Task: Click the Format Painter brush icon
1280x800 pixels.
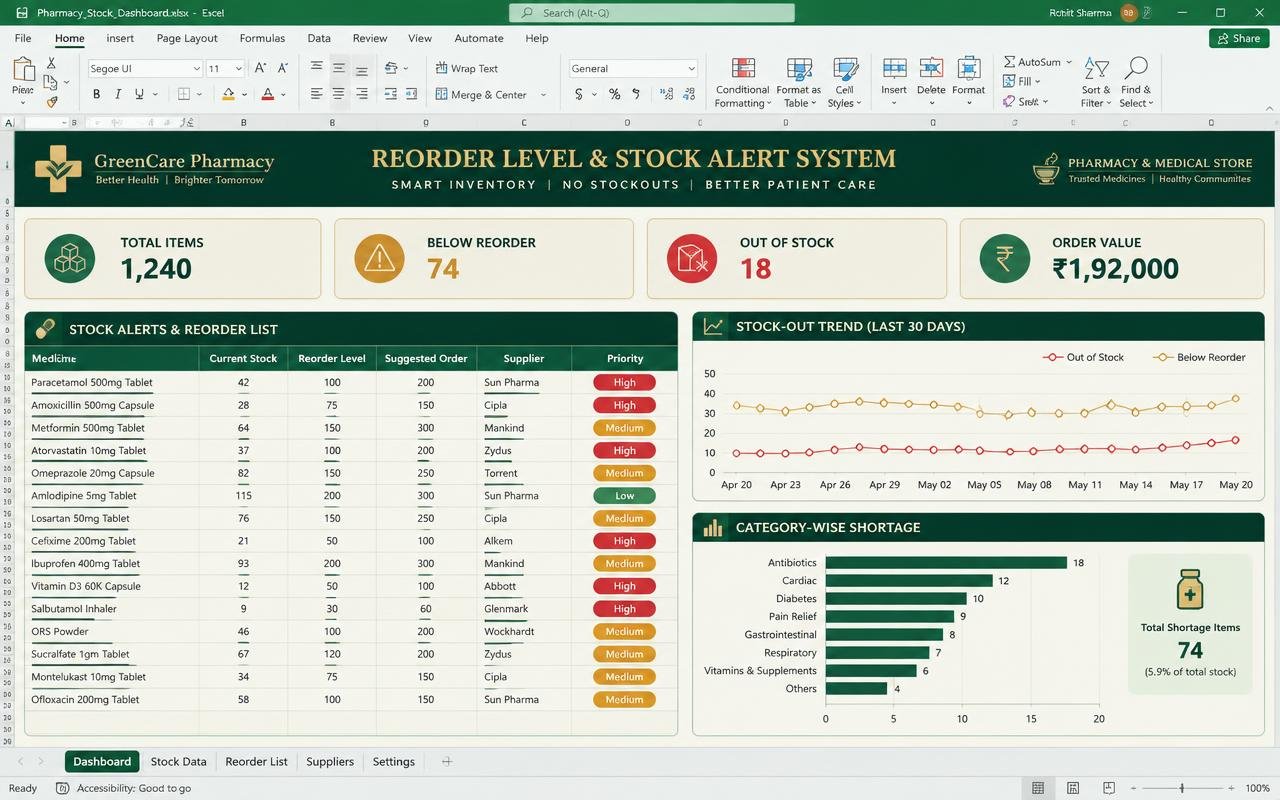Action: [51, 101]
